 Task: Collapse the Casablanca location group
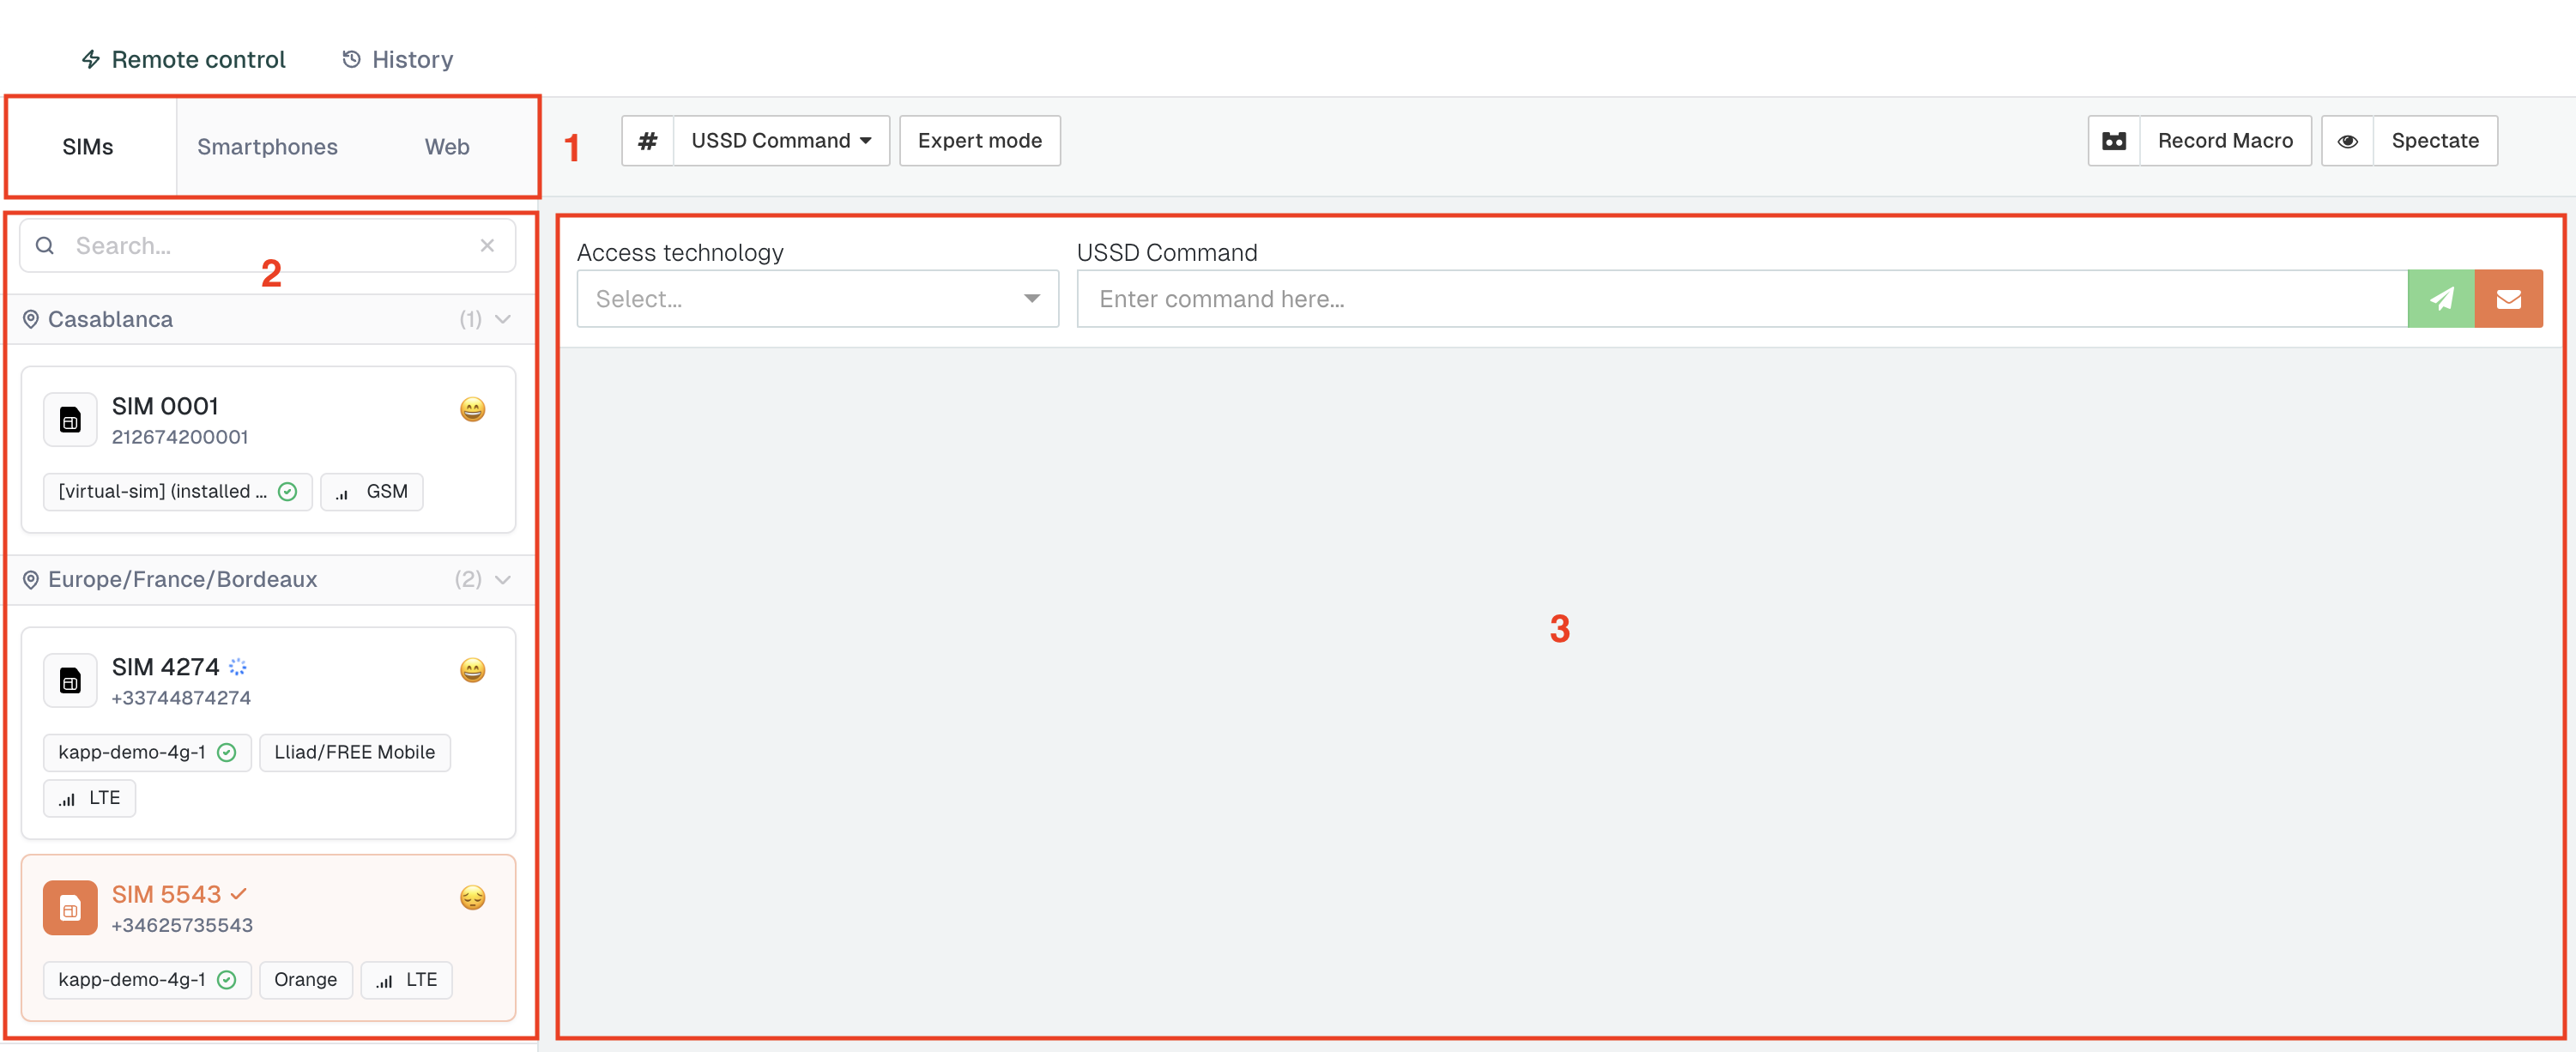pos(503,319)
